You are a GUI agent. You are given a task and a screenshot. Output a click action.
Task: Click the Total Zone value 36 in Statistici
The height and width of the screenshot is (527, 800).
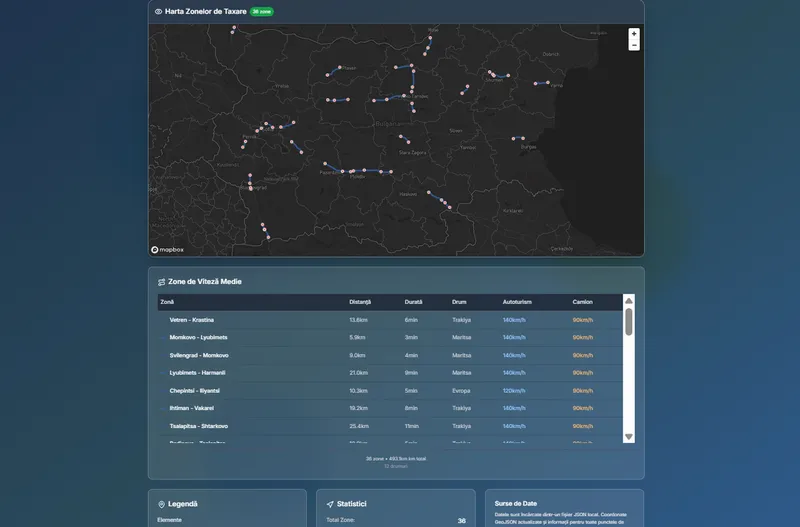pyautogui.click(x=461, y=520)
